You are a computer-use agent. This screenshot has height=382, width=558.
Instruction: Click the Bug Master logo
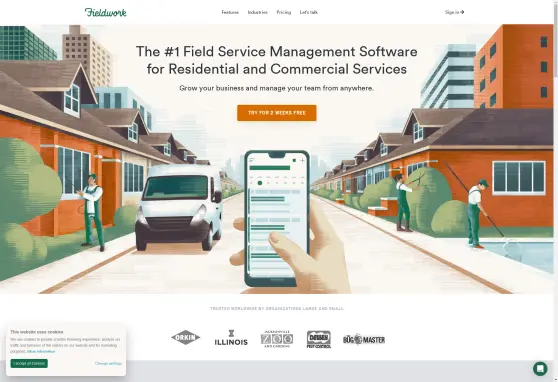click(x=364, y=340)
